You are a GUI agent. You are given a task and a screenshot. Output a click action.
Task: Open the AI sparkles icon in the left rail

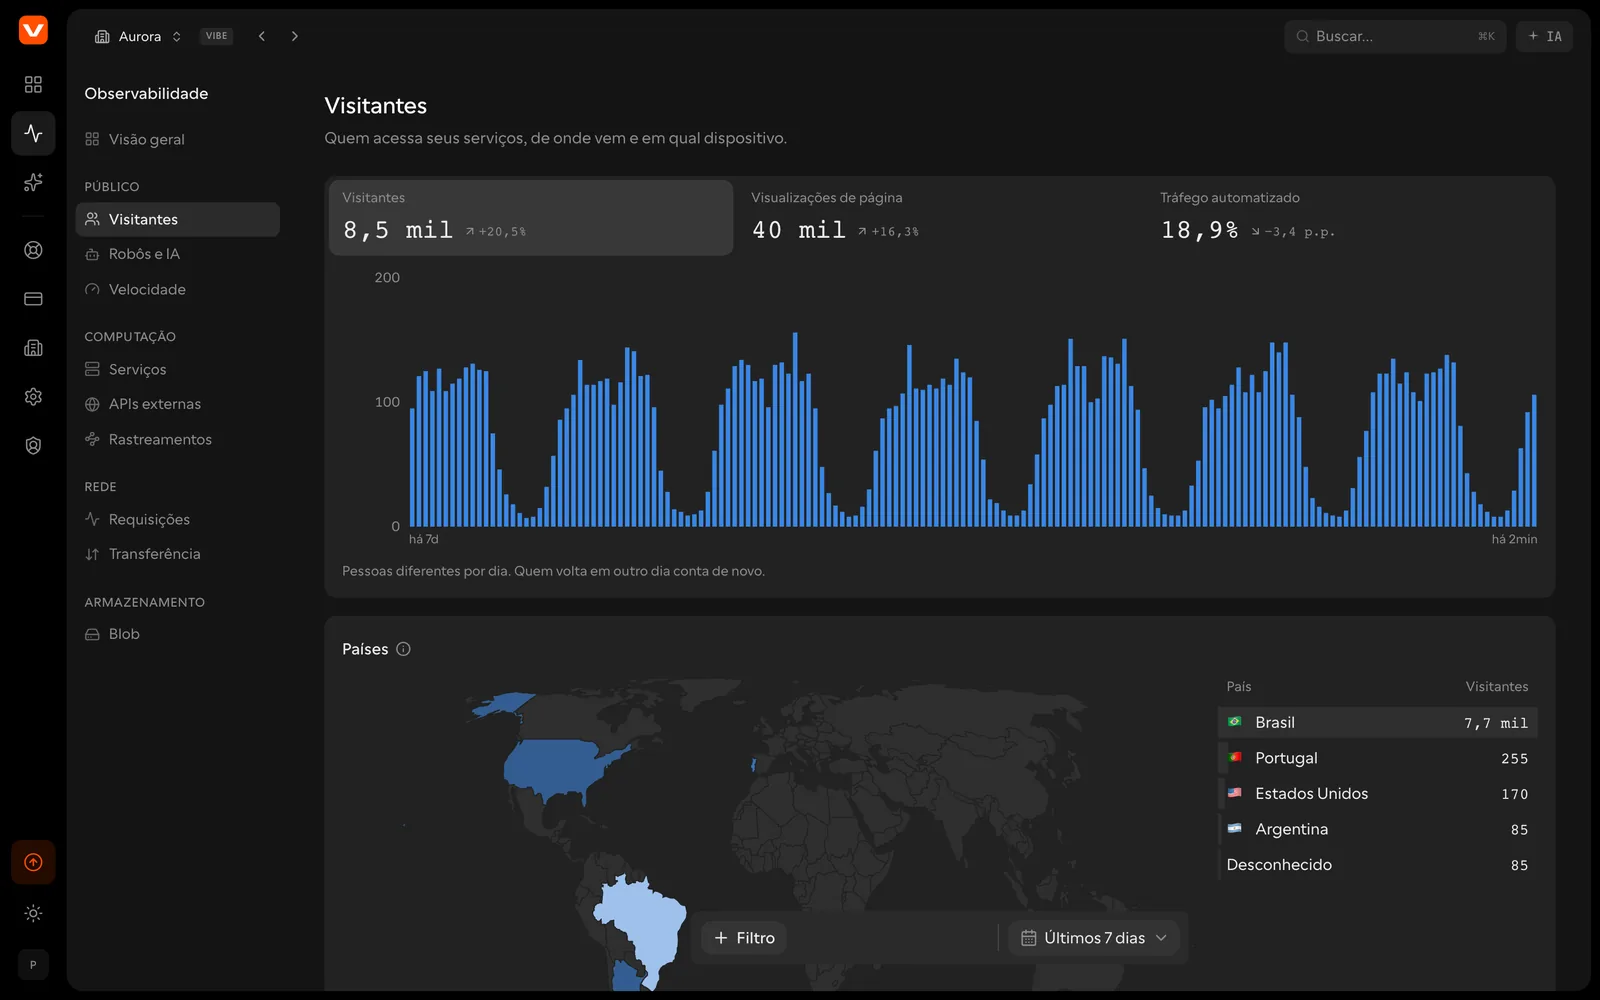tap(33, 182)
